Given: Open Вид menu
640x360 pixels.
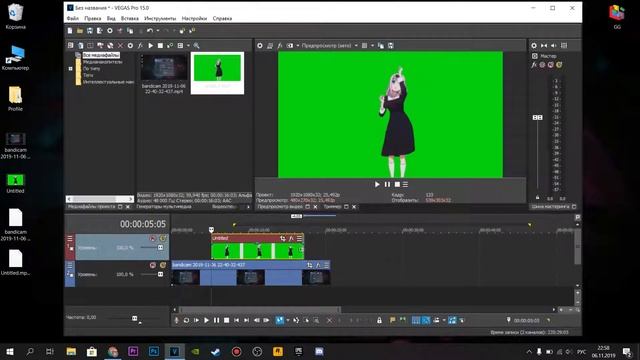Looking at the screenshot, I should click(x=111, y=18).
